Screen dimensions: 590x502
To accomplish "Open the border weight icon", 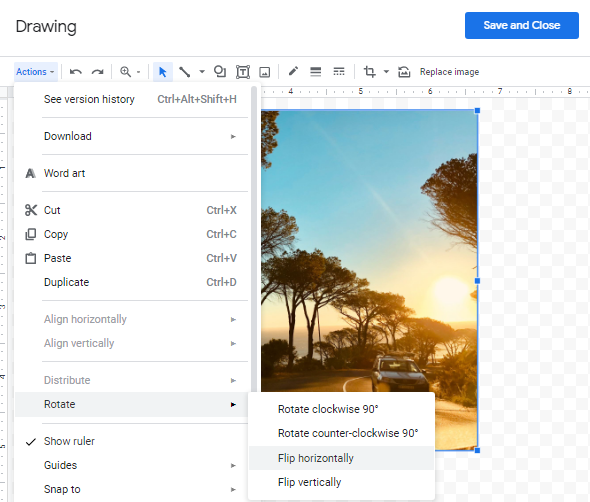I will pyautogui.click(x=315, y=71).
